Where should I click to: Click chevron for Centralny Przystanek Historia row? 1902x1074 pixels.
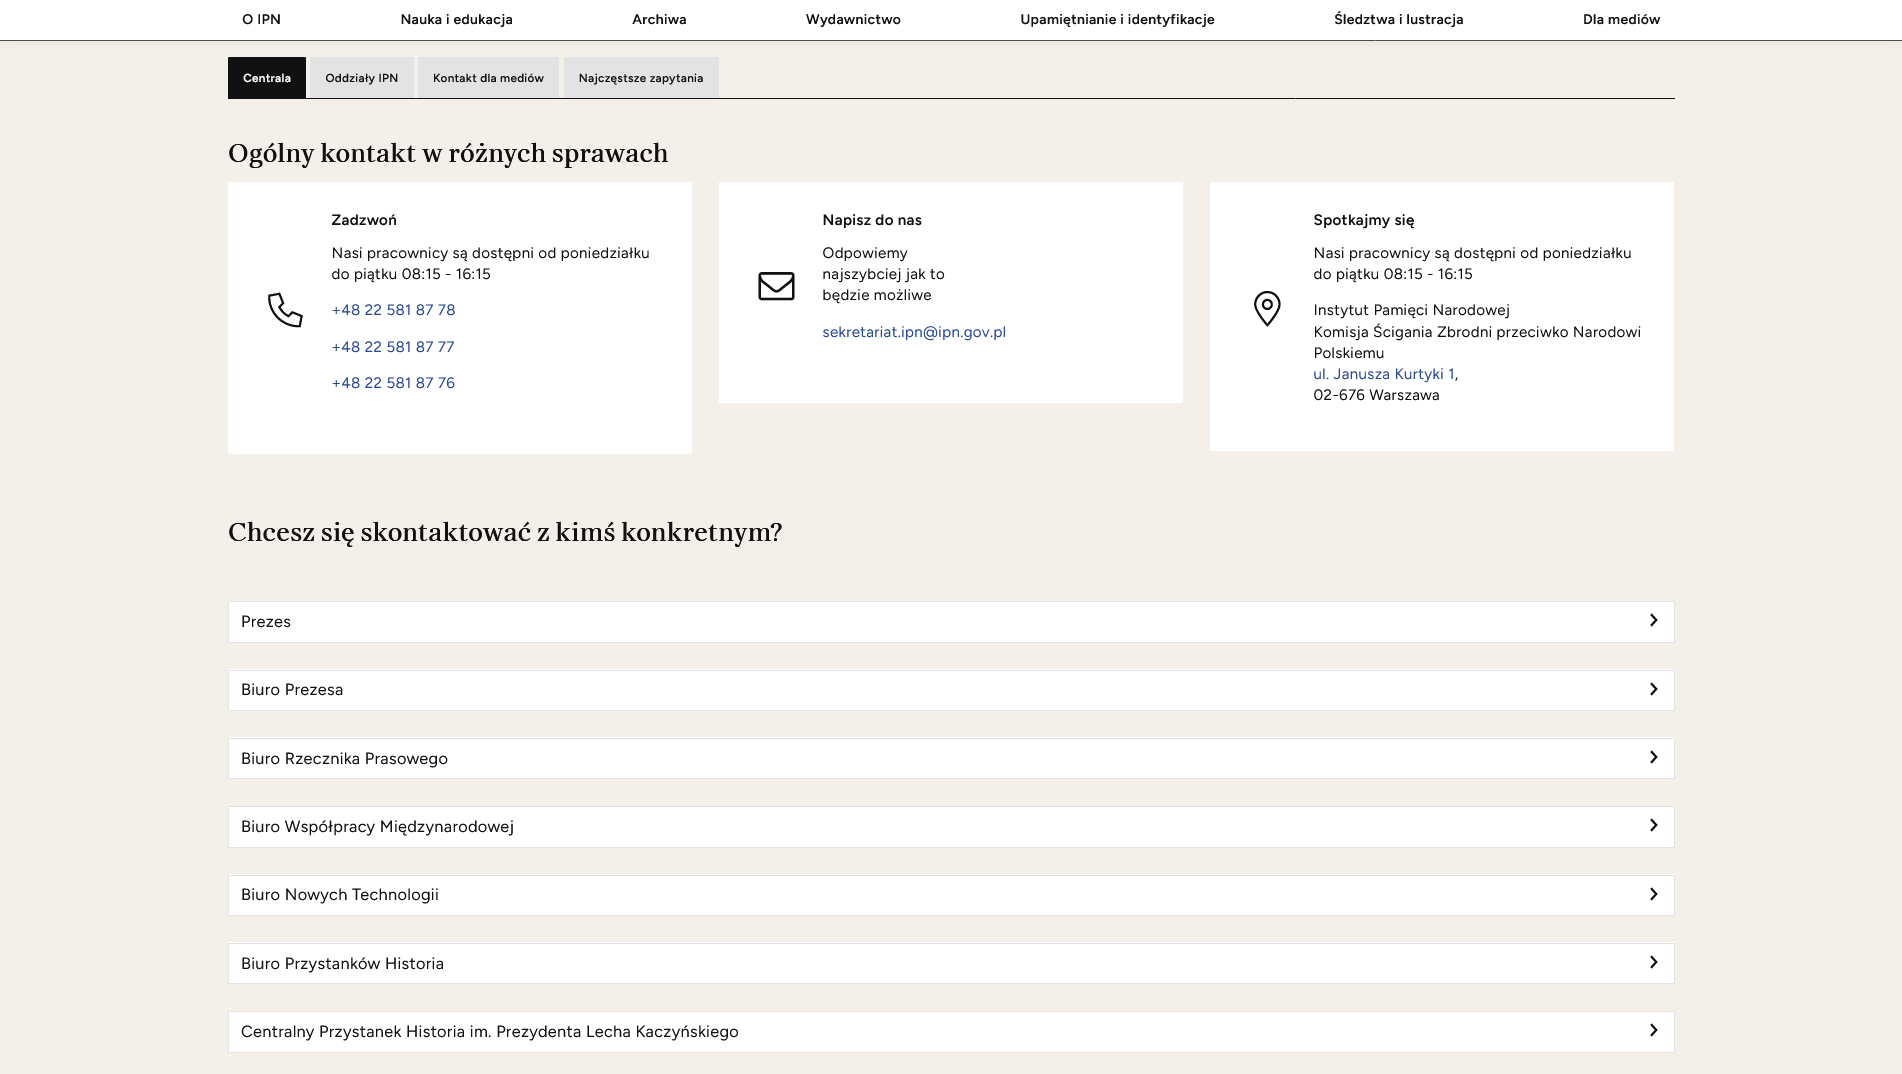[x=1653, y=1031]
